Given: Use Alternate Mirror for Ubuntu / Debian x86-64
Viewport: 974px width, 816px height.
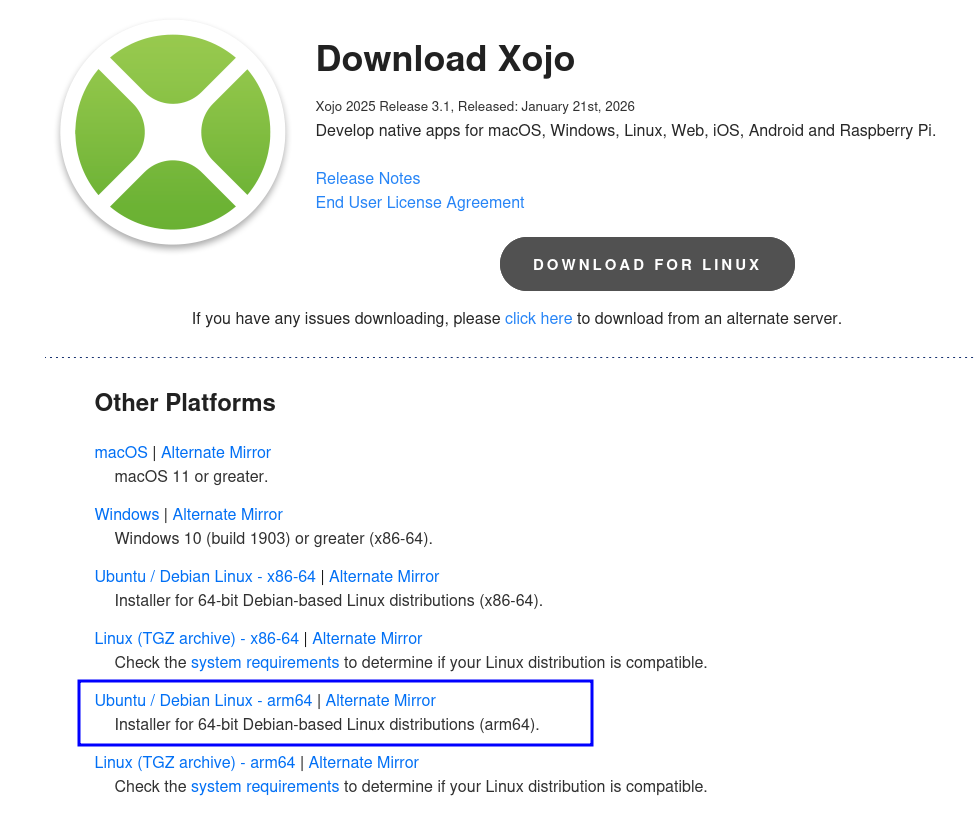Looking at the screenshot, I should pyautogui.click(x=384, y=576).
